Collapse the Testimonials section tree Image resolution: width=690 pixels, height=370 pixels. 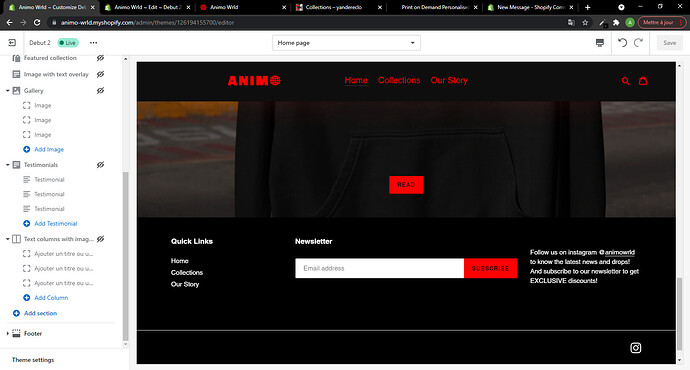(7, 165)
